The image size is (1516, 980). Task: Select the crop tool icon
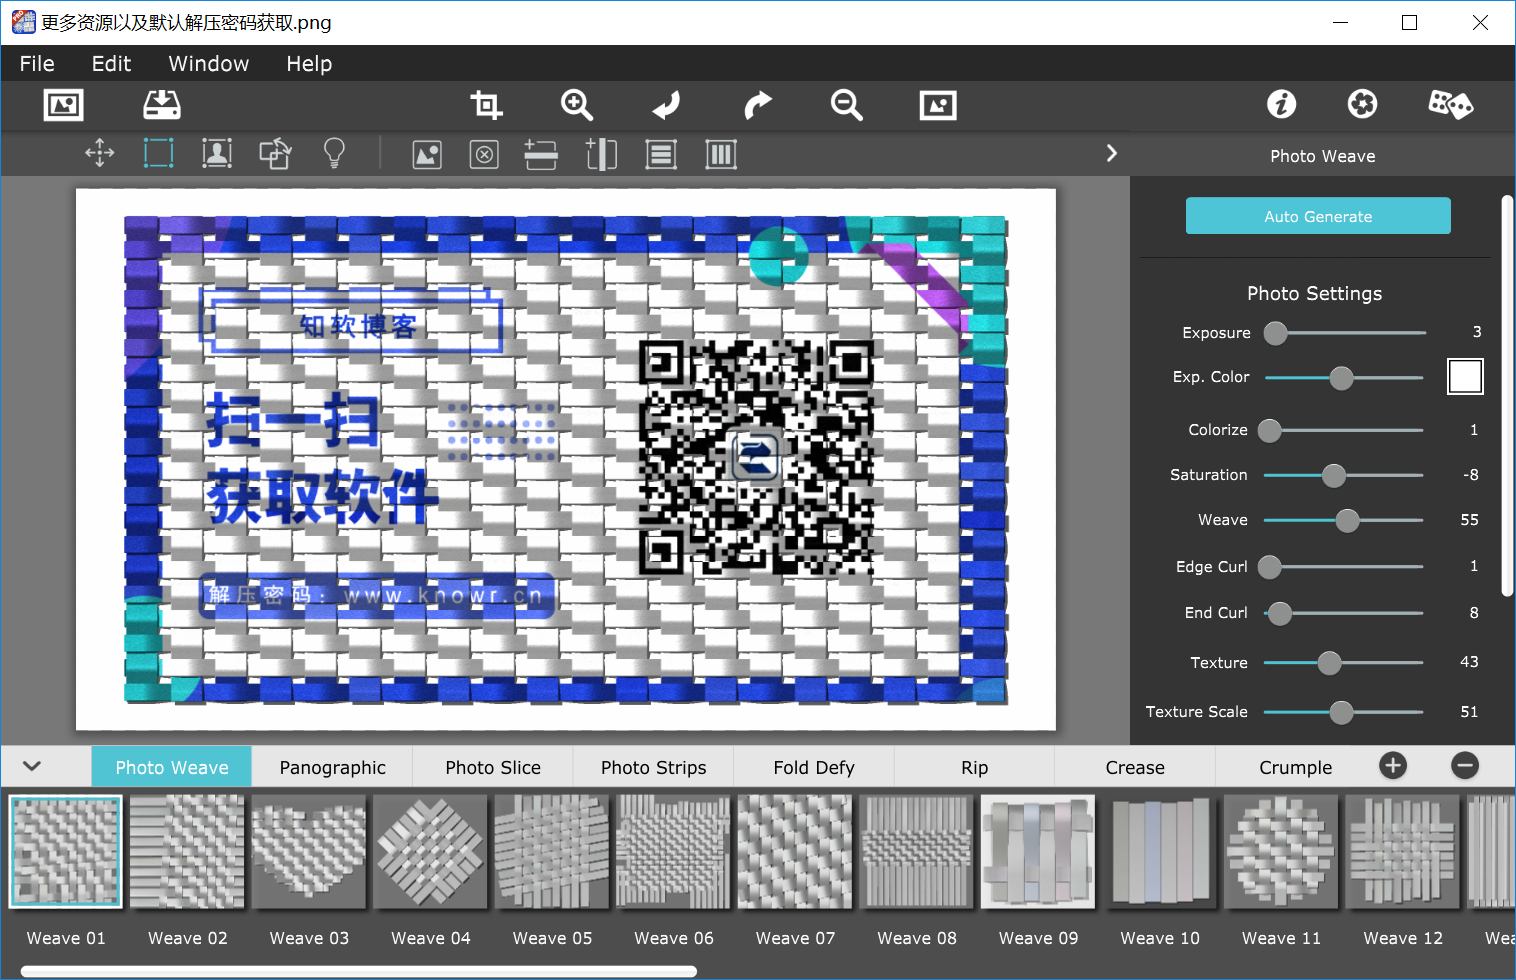click(x=486, y=105)
